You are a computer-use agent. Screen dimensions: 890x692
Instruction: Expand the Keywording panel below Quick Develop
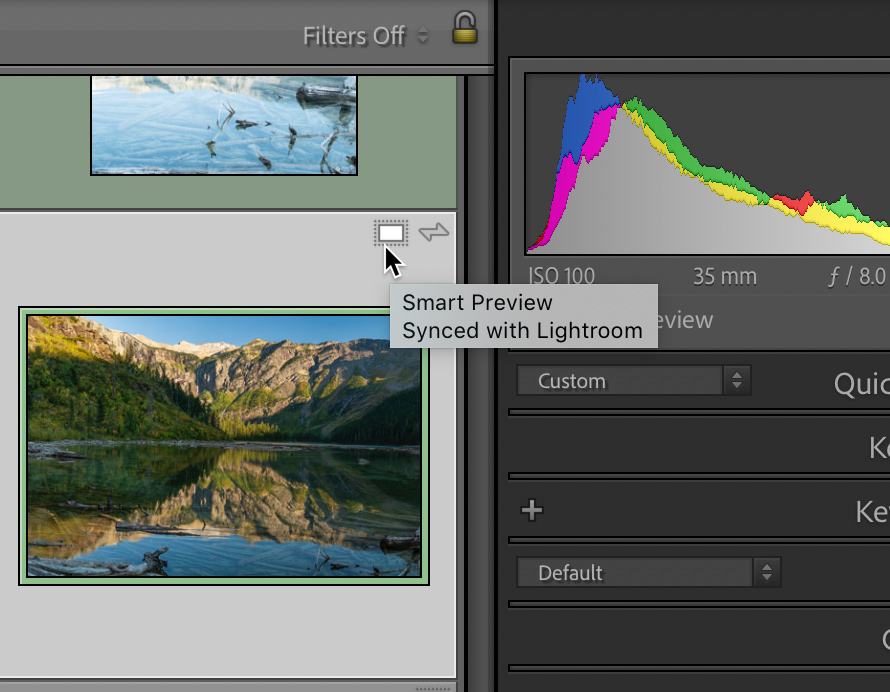point(878,447)
